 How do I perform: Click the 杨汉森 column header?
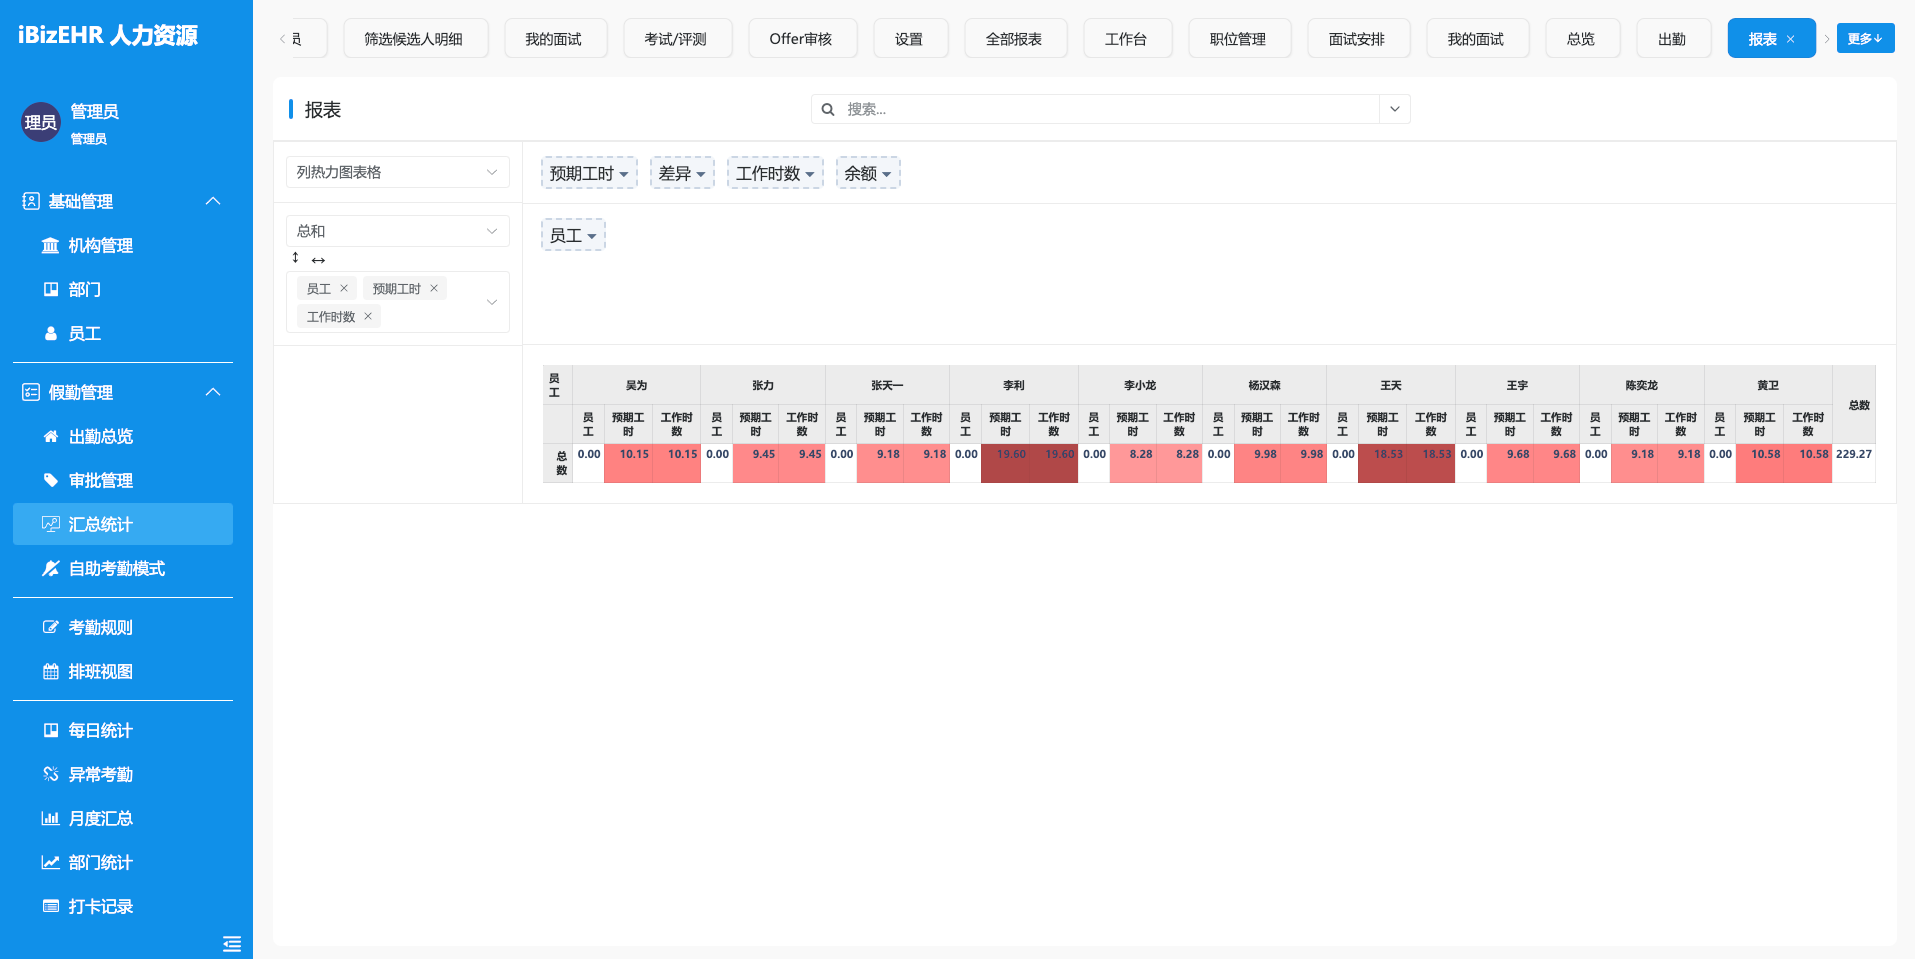pyautogui.click(x=1264, y=385)
